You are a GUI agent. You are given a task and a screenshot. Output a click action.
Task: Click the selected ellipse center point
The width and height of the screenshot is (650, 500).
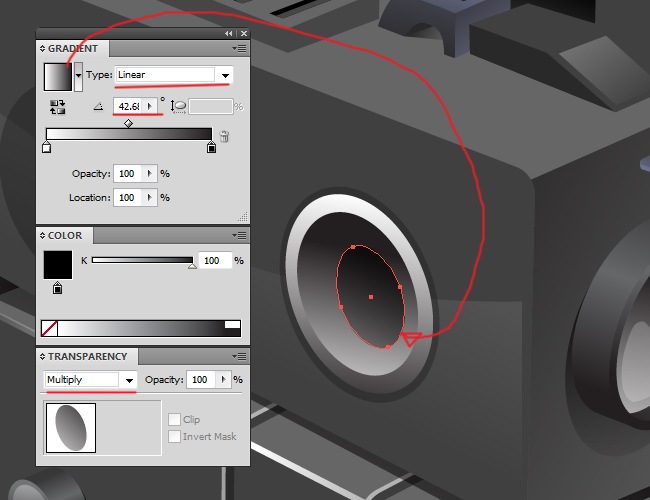click(371, 297)
